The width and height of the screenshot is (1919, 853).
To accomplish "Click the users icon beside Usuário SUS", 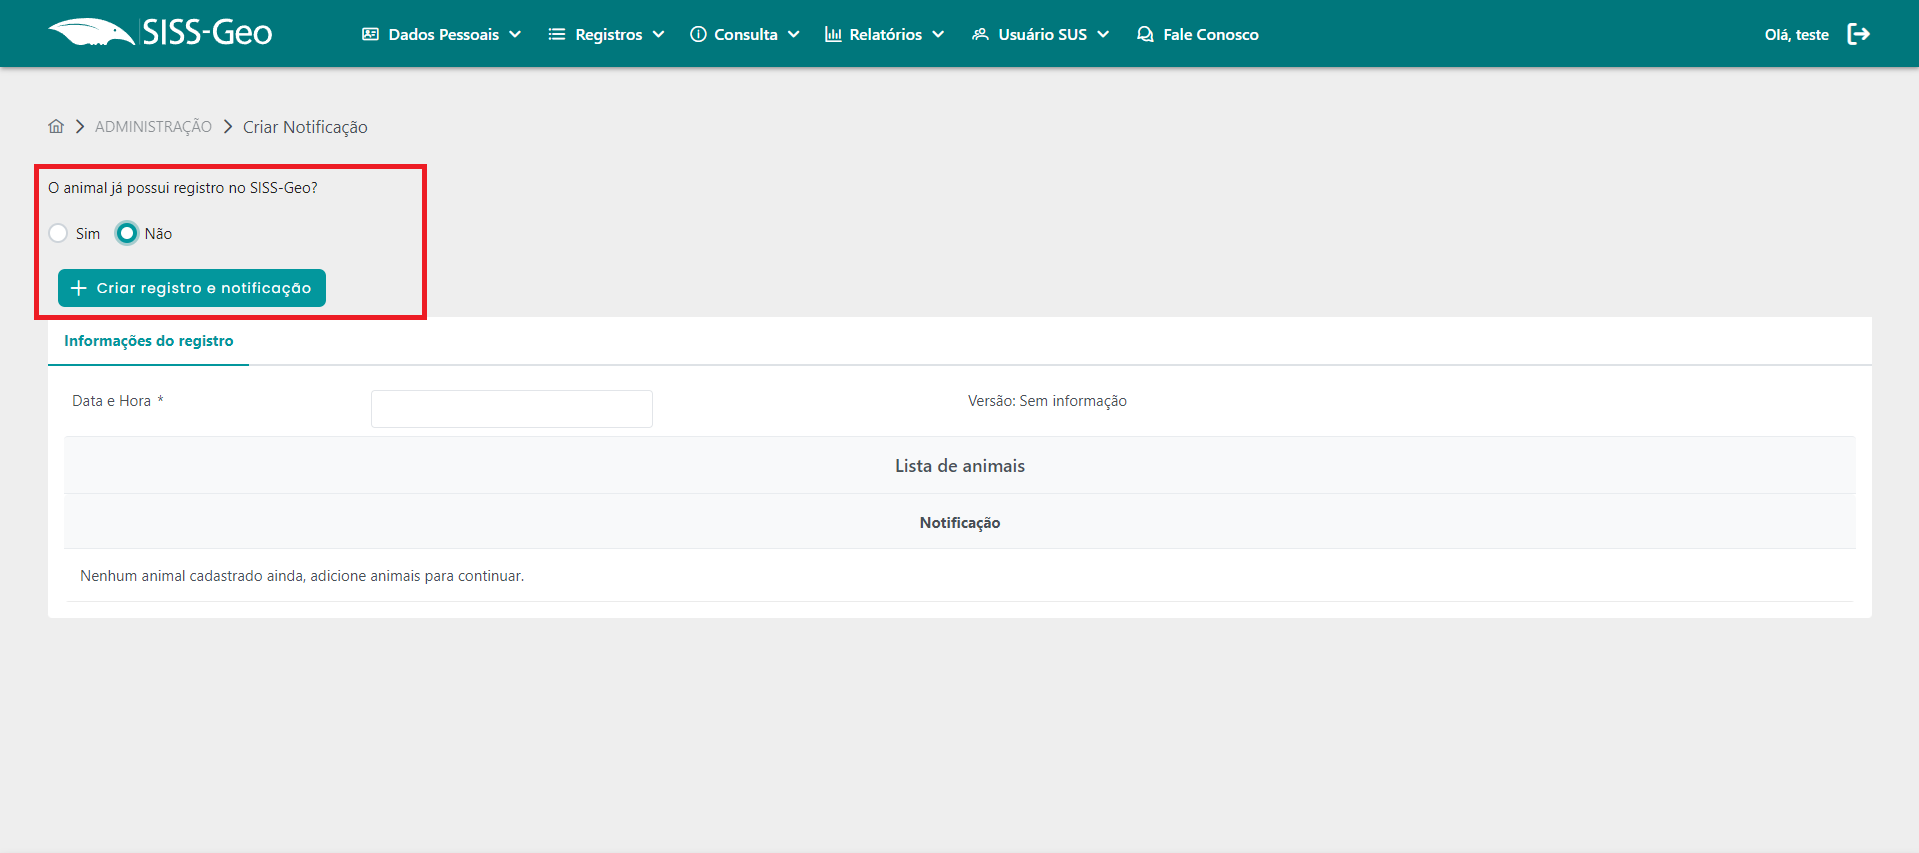I will [980, 34].
